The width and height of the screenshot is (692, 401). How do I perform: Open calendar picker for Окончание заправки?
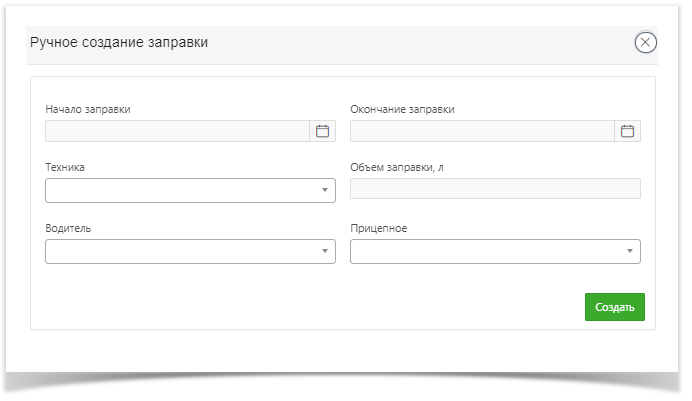click(627, 131)
